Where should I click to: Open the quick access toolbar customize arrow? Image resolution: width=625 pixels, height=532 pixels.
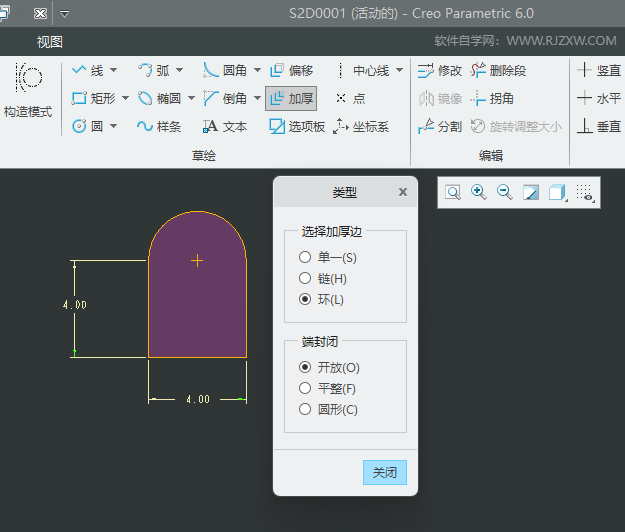coord(64,14)
